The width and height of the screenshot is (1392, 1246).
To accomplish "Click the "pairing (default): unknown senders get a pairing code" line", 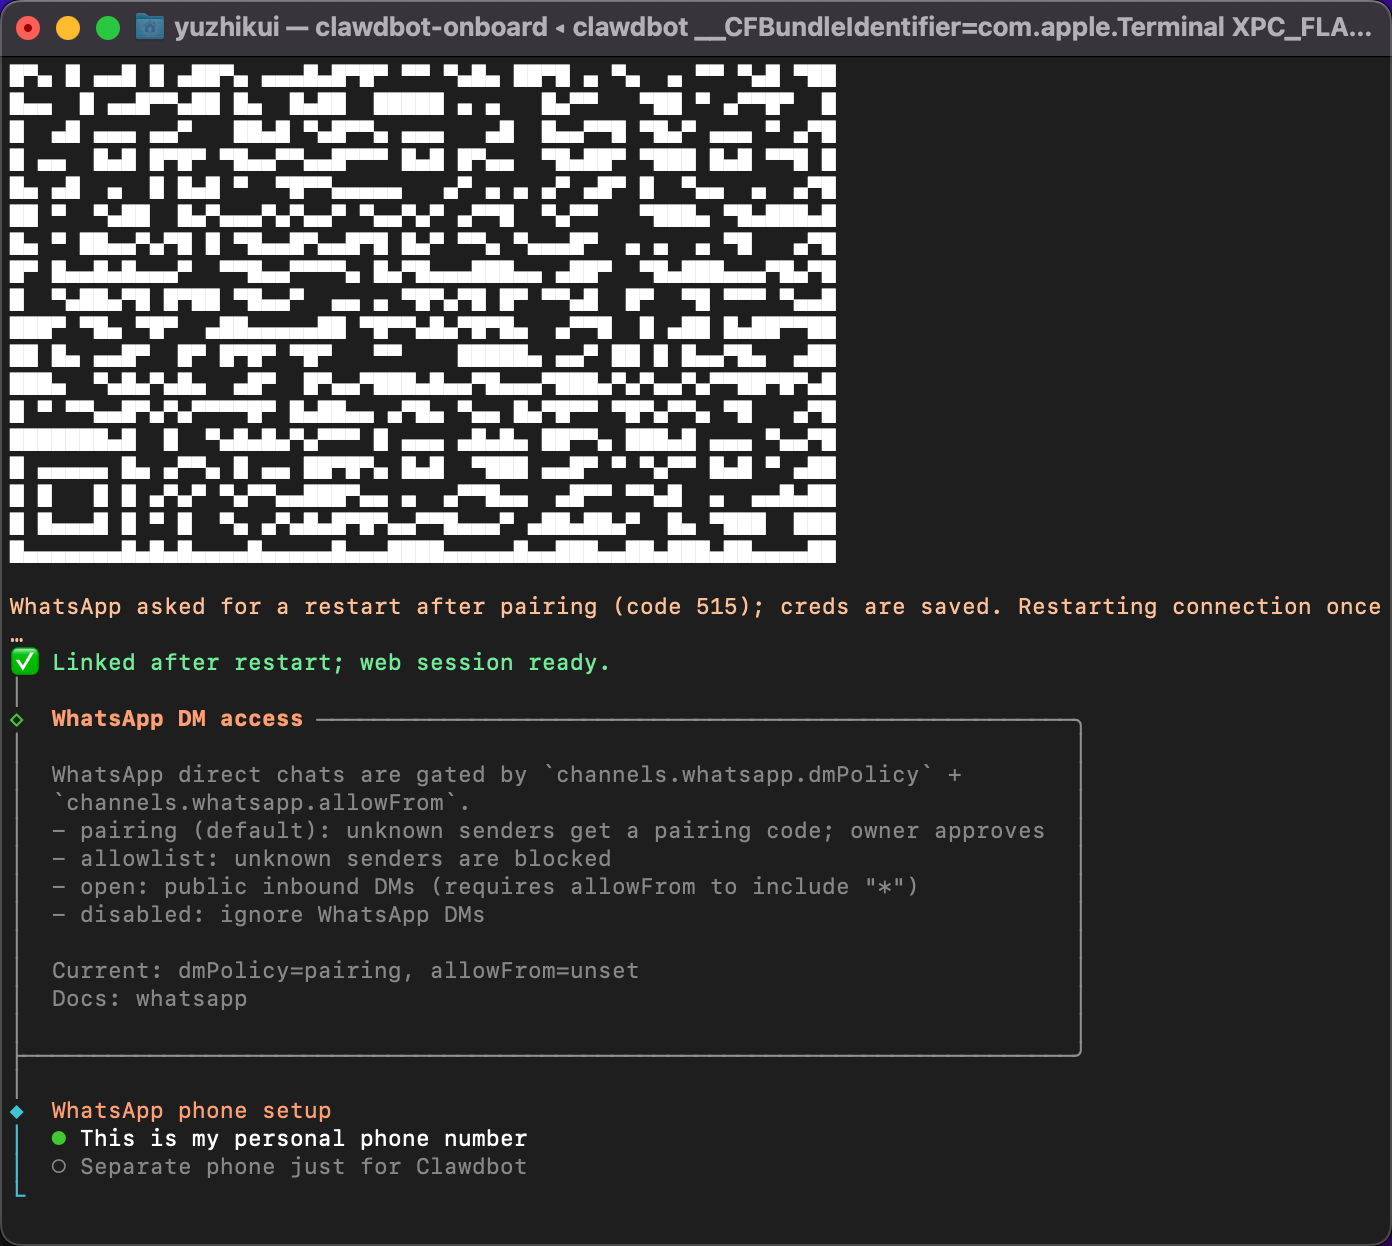I will pyautogui.click(x=548, y=830).
